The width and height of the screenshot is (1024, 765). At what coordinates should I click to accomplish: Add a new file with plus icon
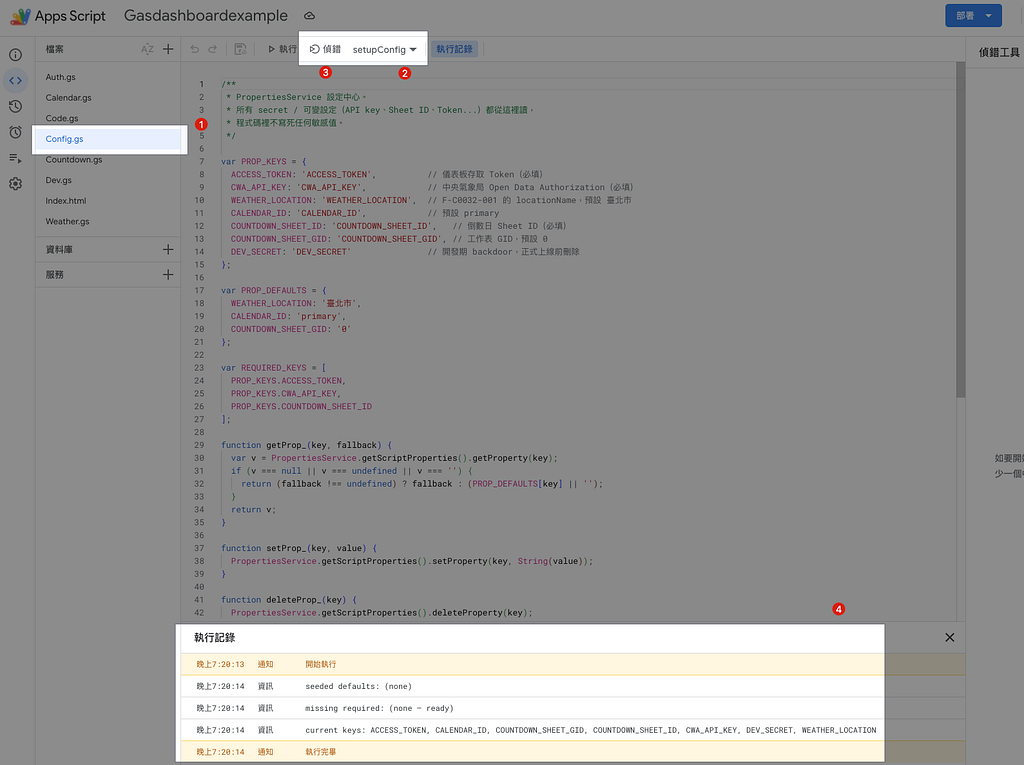click(x=168, y=49)
